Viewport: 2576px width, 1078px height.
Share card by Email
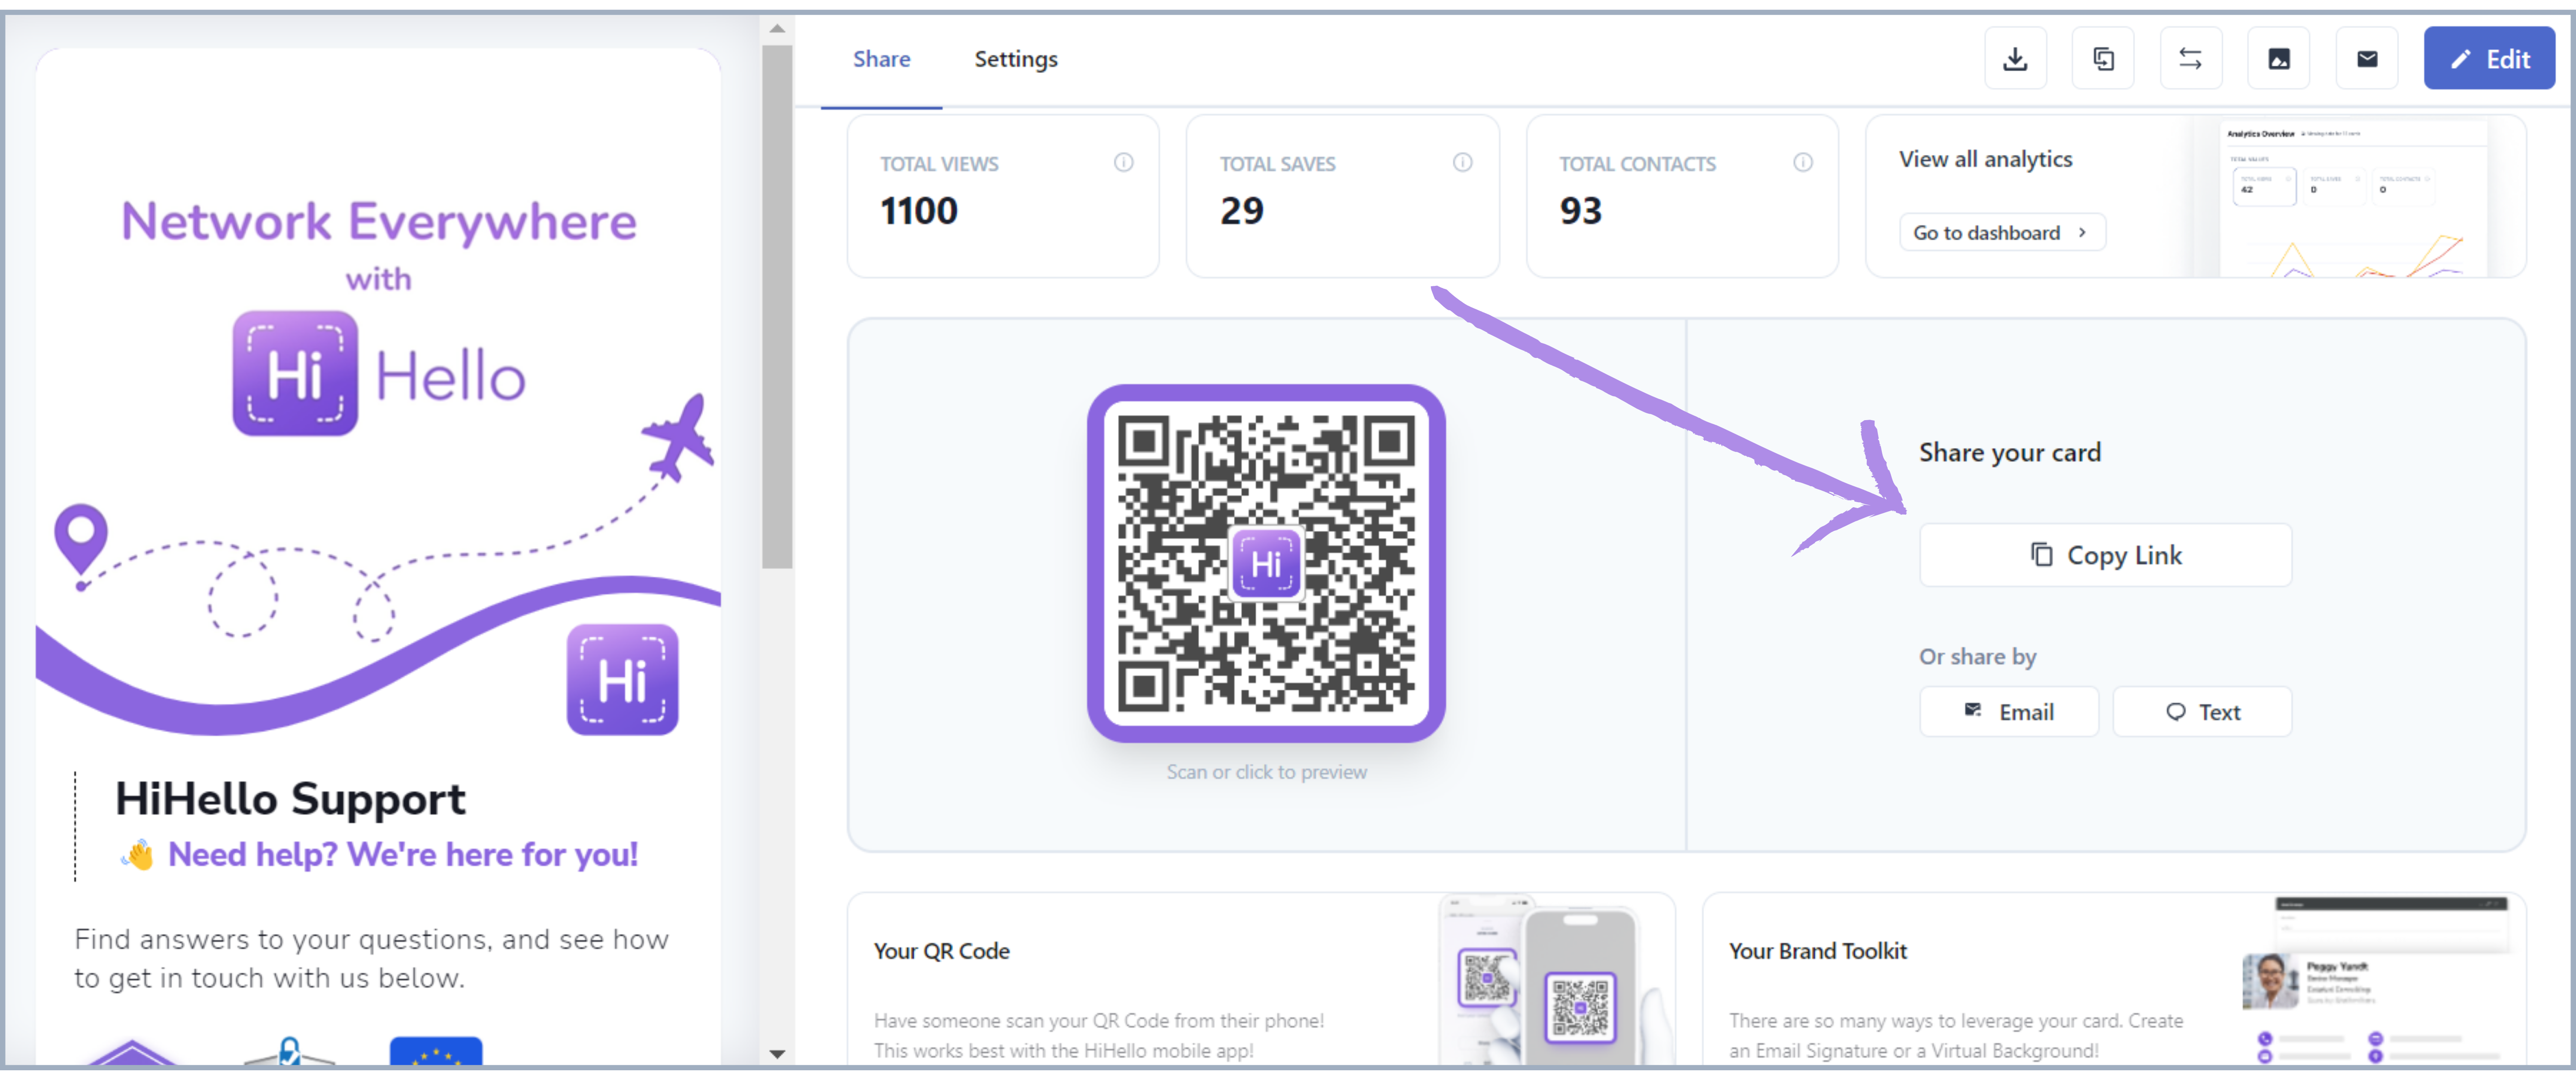pos(2008,712)
